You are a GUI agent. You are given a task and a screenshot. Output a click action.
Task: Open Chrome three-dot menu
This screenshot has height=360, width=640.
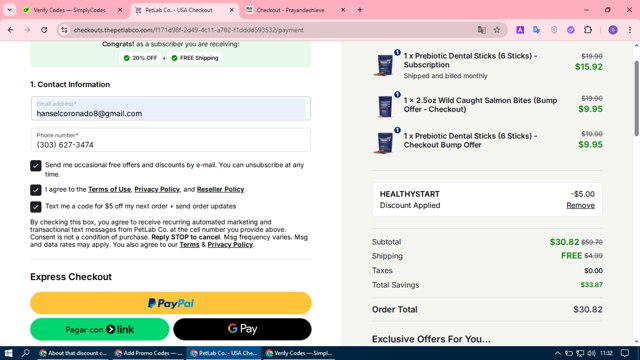point(630,30)
